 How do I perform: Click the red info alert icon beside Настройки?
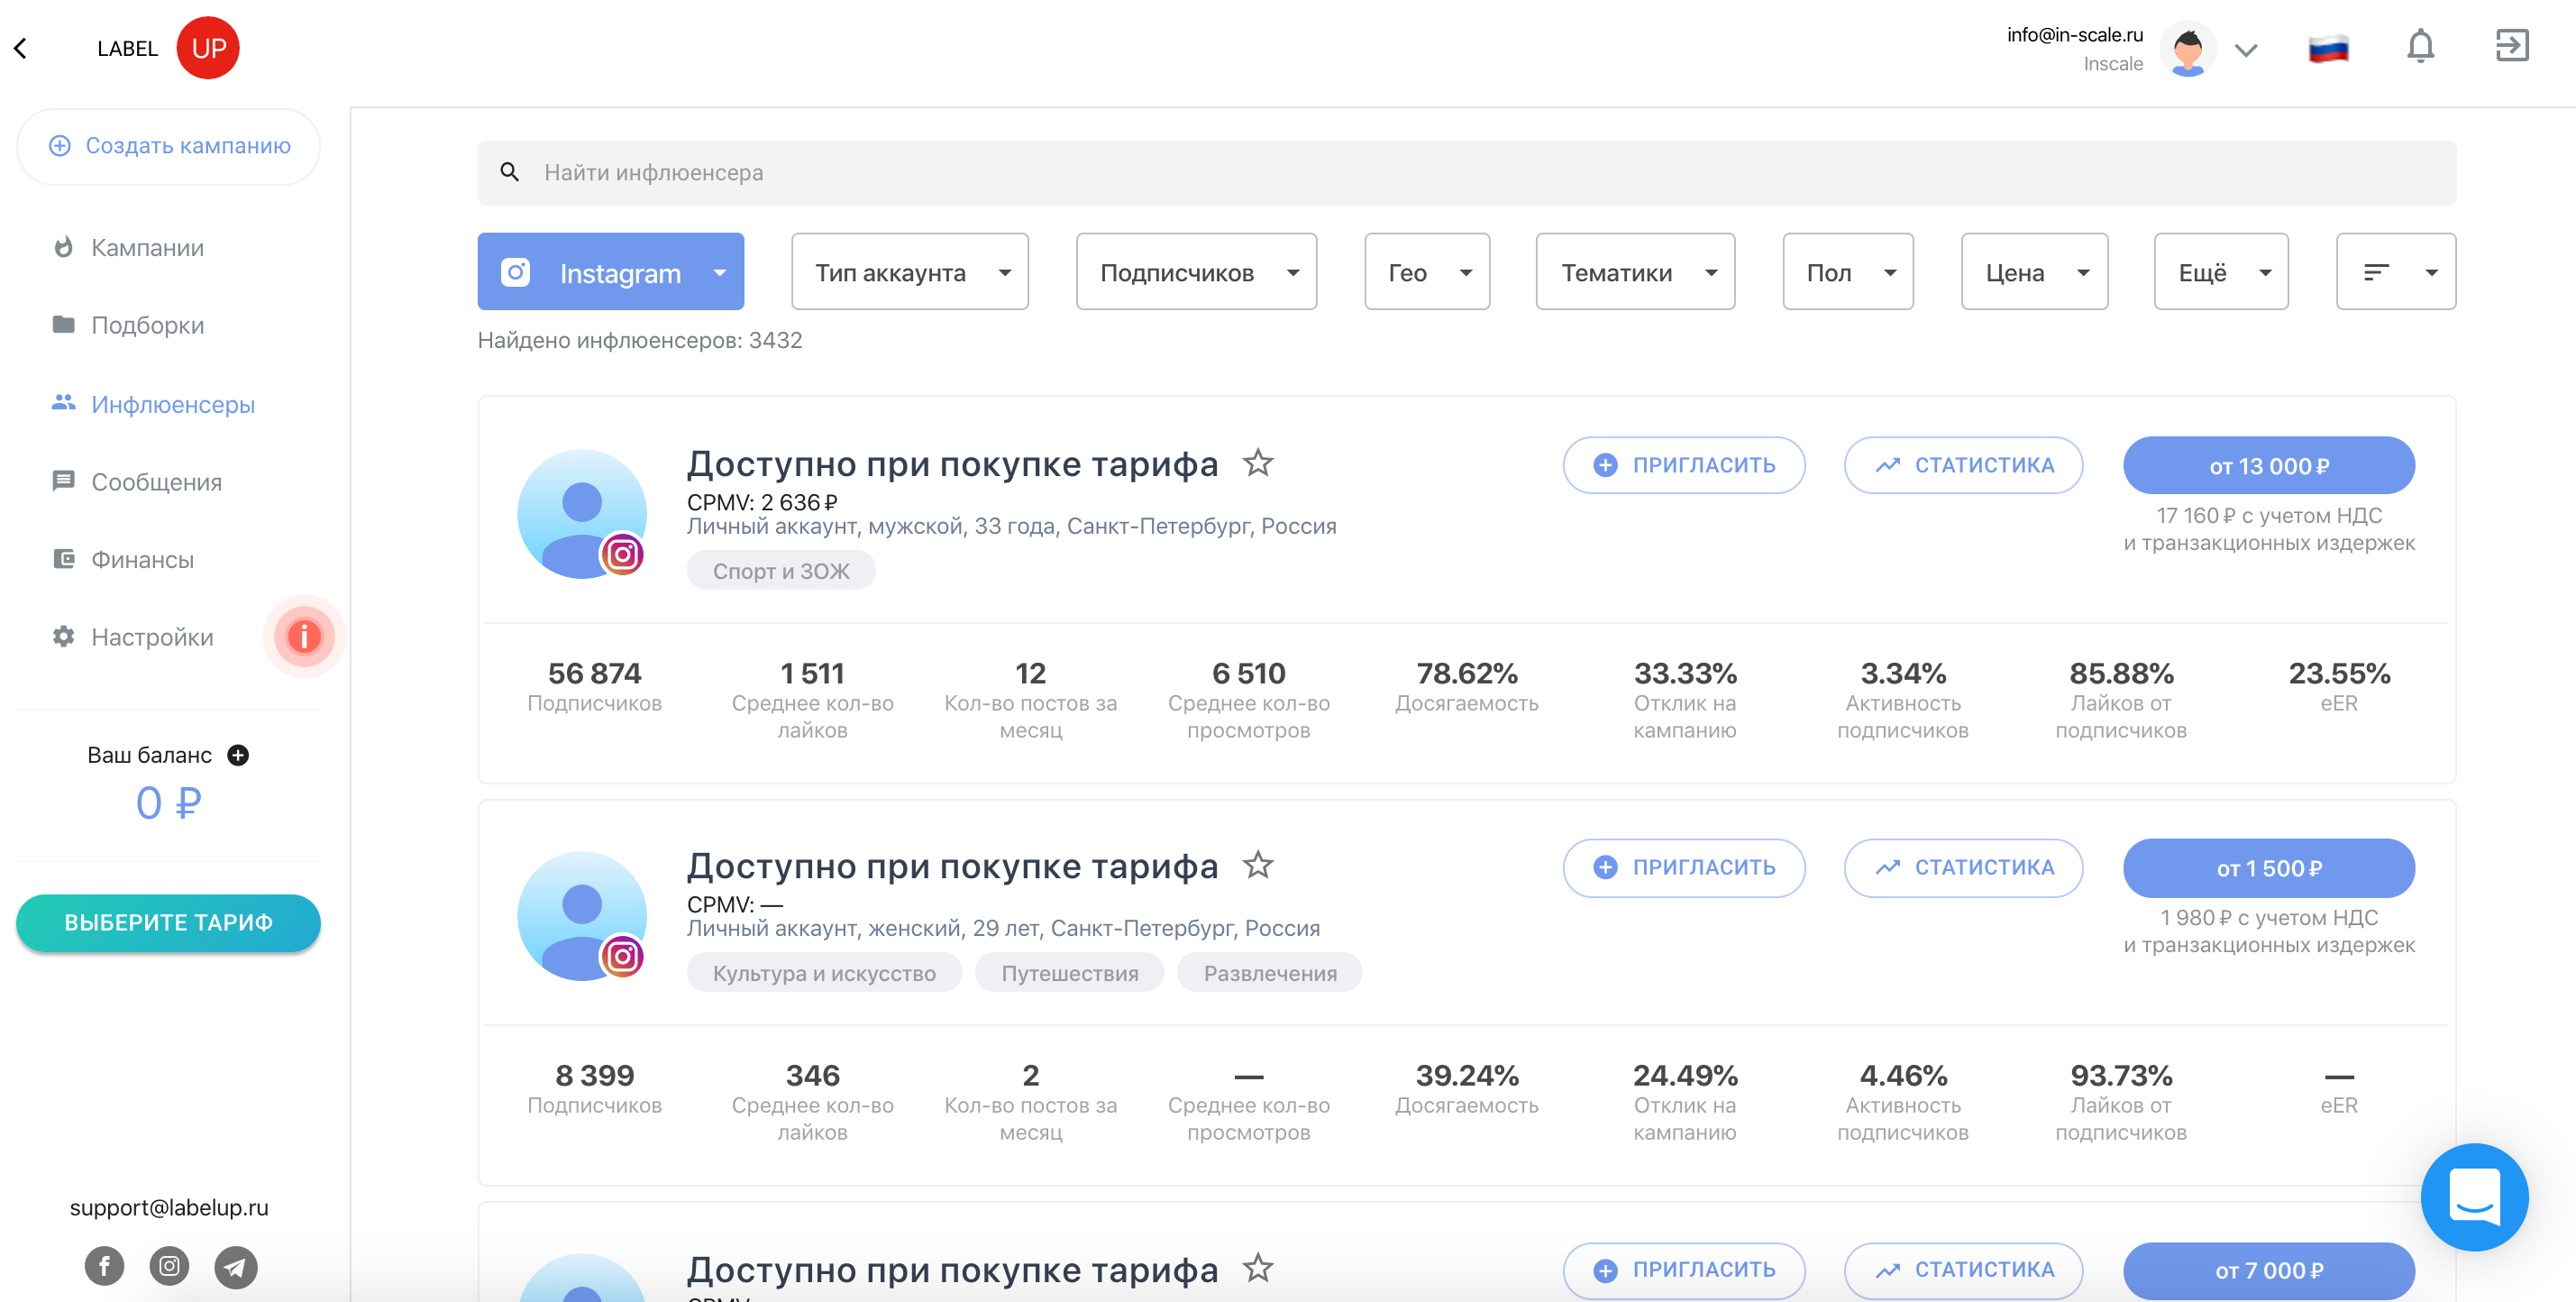[x=304, y=636]
